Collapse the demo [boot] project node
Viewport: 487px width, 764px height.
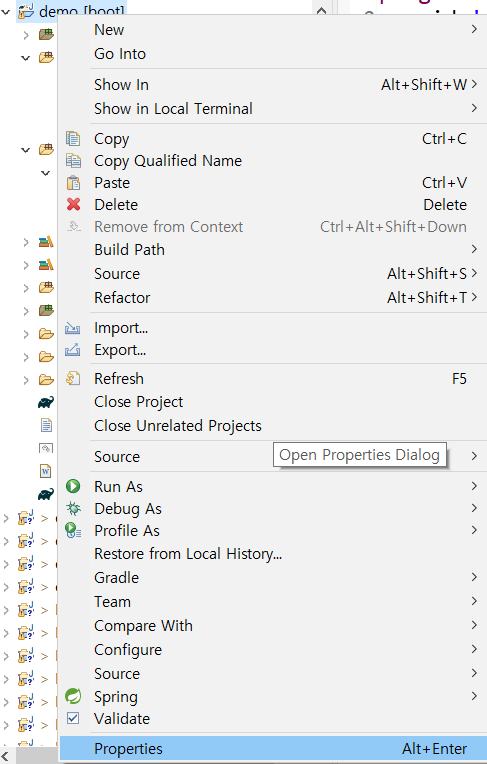[x=6, y=11]
